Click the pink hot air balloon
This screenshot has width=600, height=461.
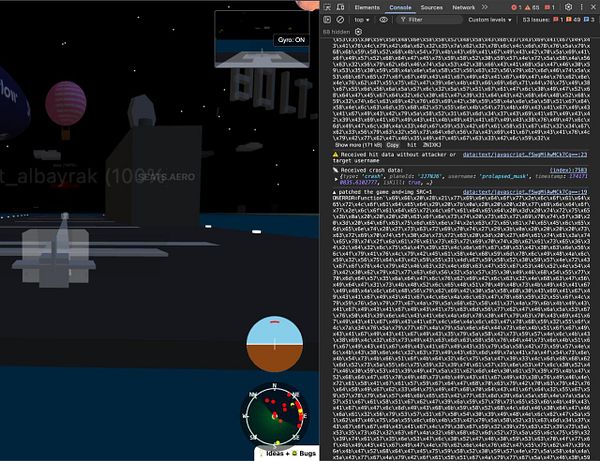pos(66,104)
